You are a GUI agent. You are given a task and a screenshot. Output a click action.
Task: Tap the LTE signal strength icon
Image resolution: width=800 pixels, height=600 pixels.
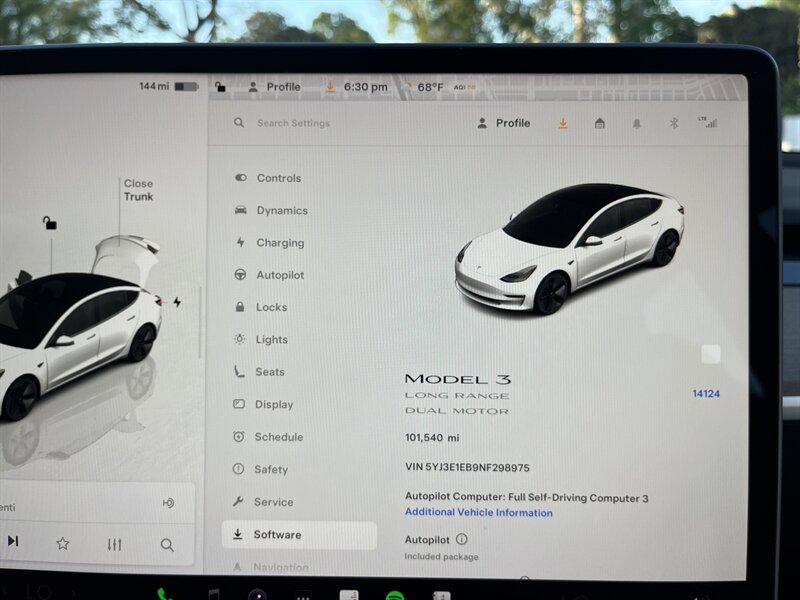[x=708, y=122]
